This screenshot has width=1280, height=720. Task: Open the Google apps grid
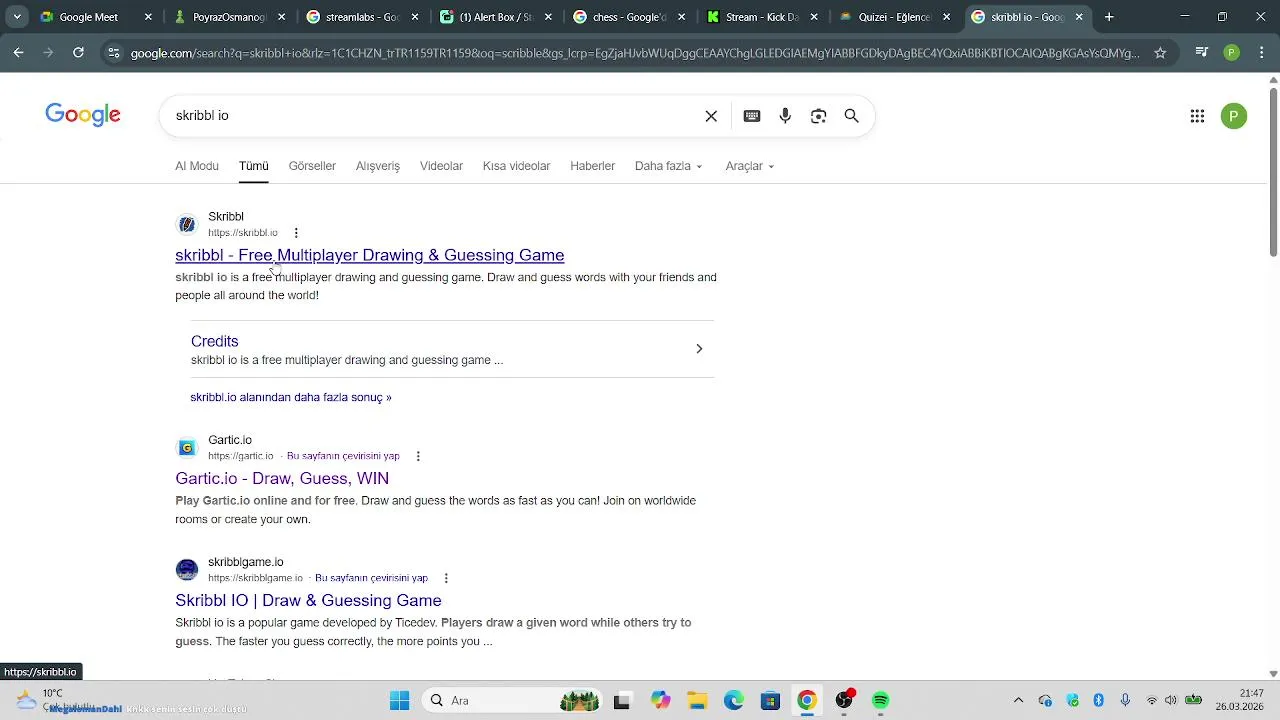[x=1197, y=116]
